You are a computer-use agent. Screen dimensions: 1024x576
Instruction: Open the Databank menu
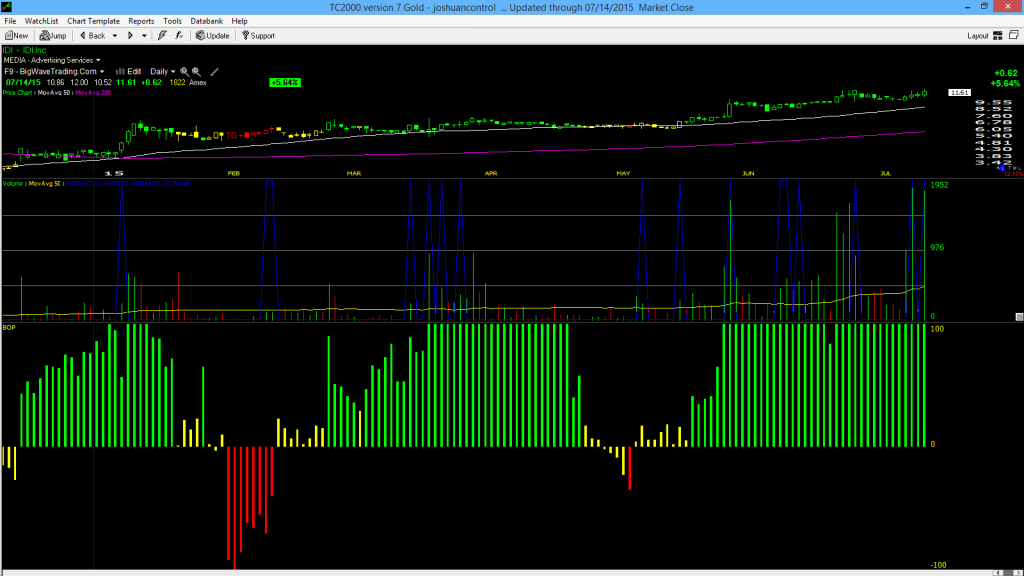pos(206,21)
